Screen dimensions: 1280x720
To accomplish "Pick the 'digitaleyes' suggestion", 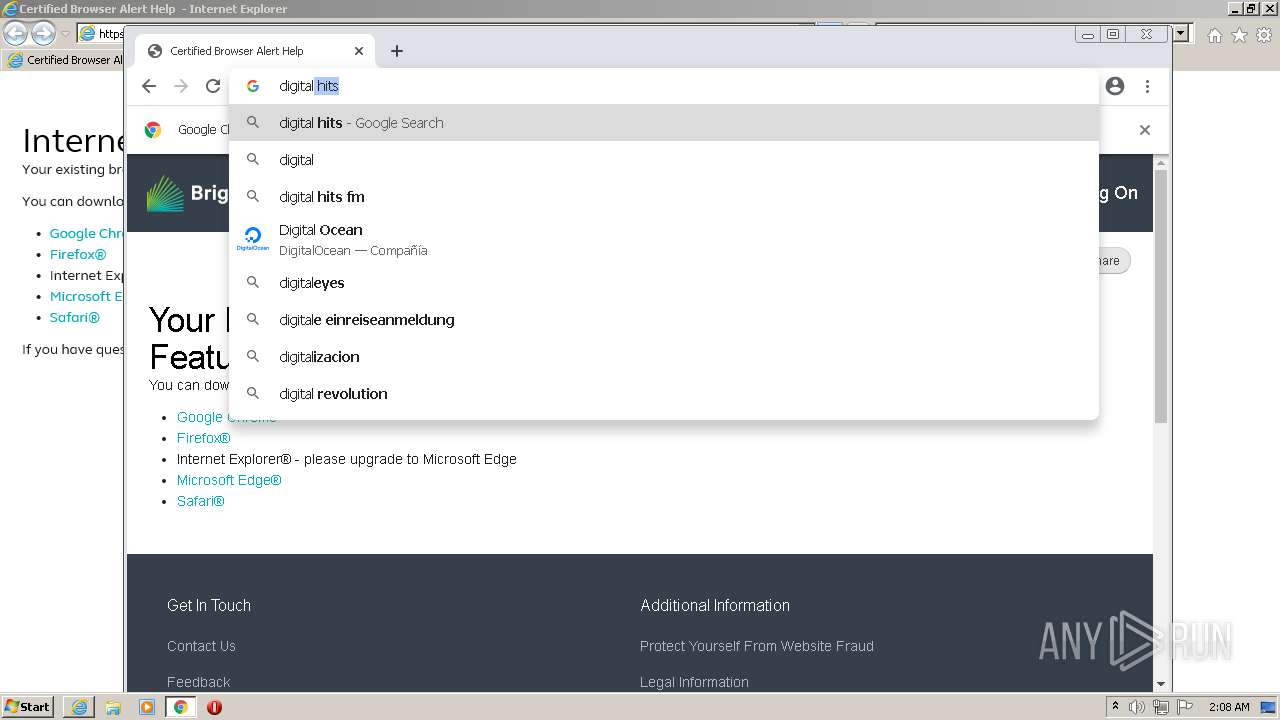I will click(664, 283).
